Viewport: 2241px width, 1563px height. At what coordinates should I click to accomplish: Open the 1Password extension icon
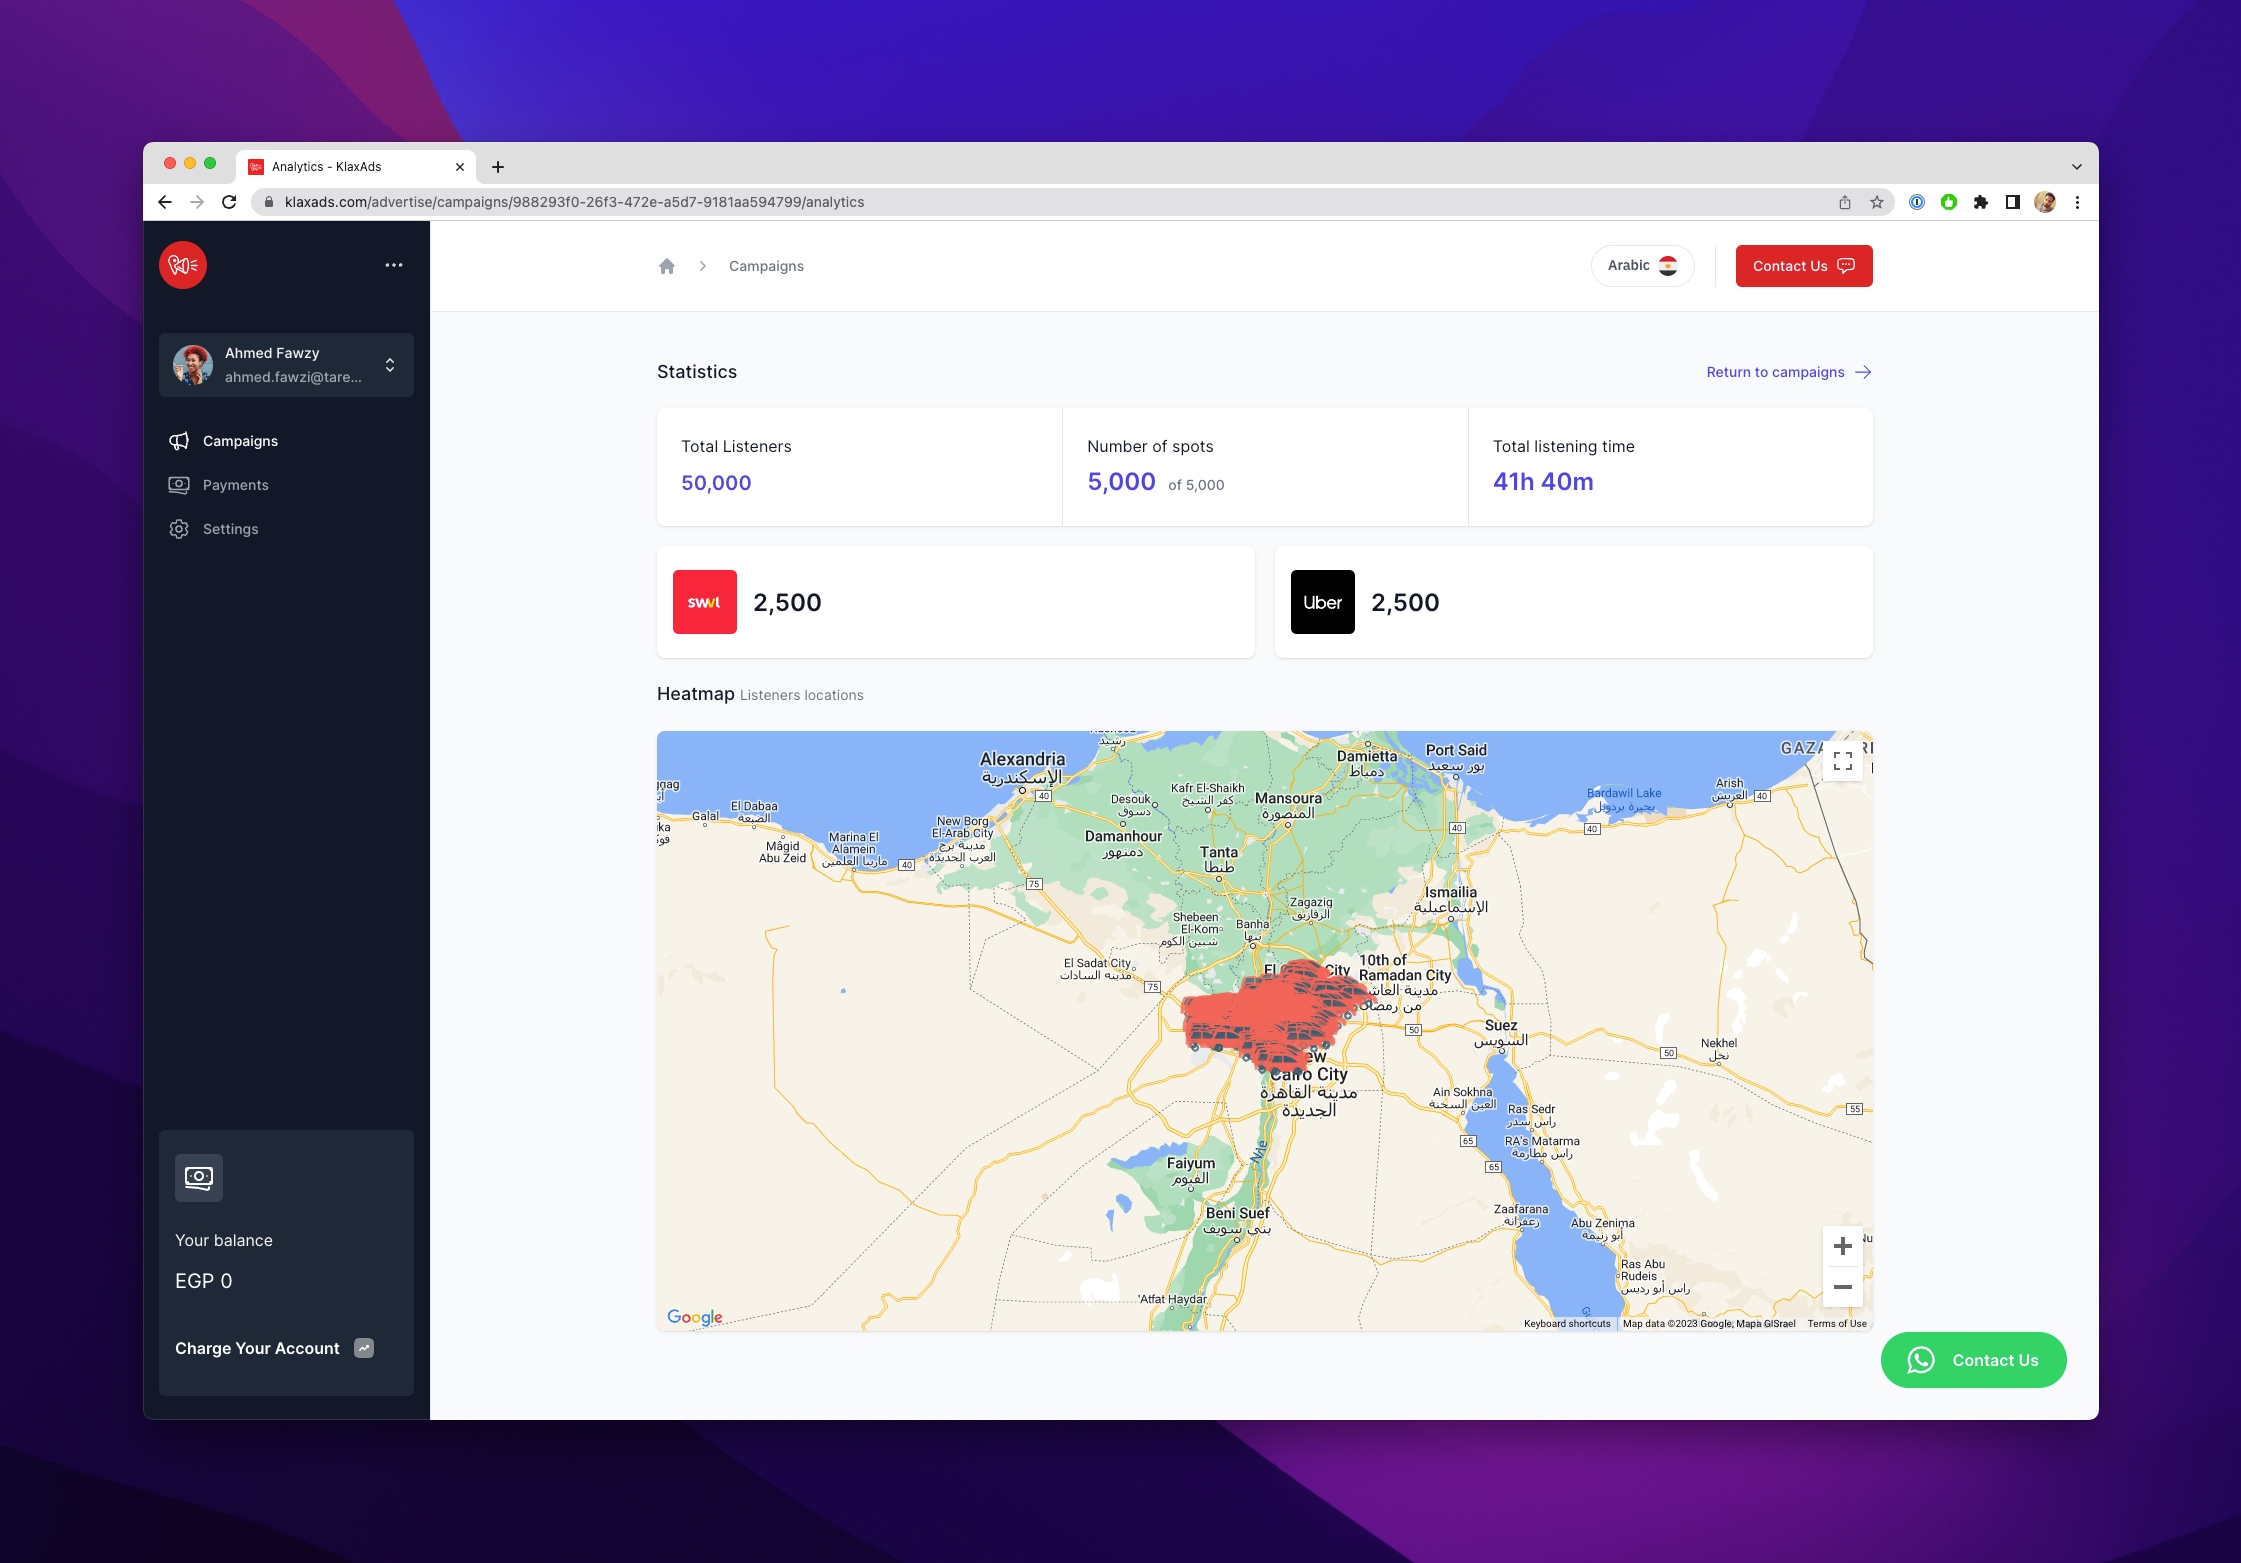pyautogui.click(x=1917, y=202)
